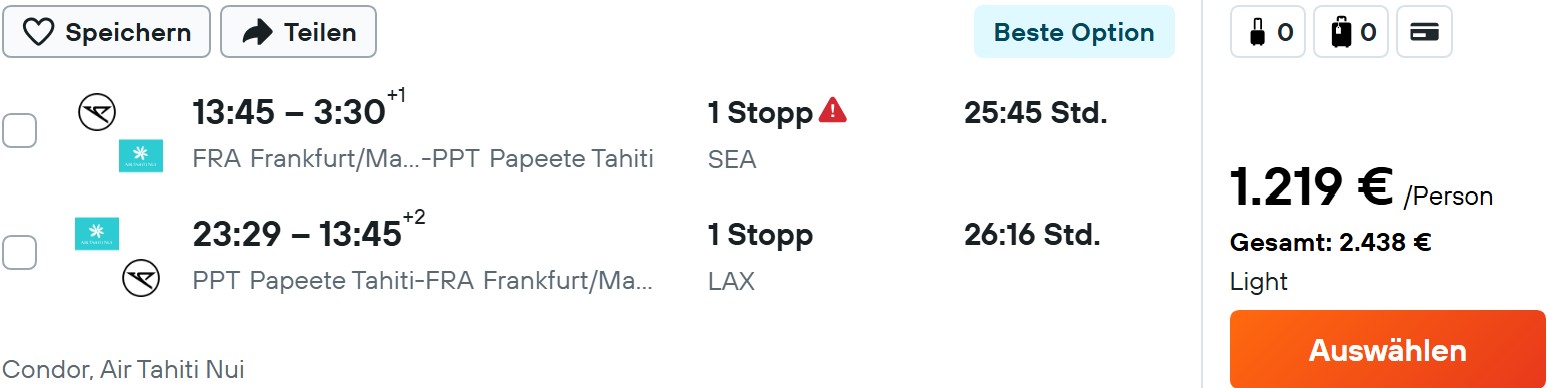This screenshot has width=1548, height=388.
Task: Click the Condor logo on the outbound flight
Action: [x=97, y=111]
